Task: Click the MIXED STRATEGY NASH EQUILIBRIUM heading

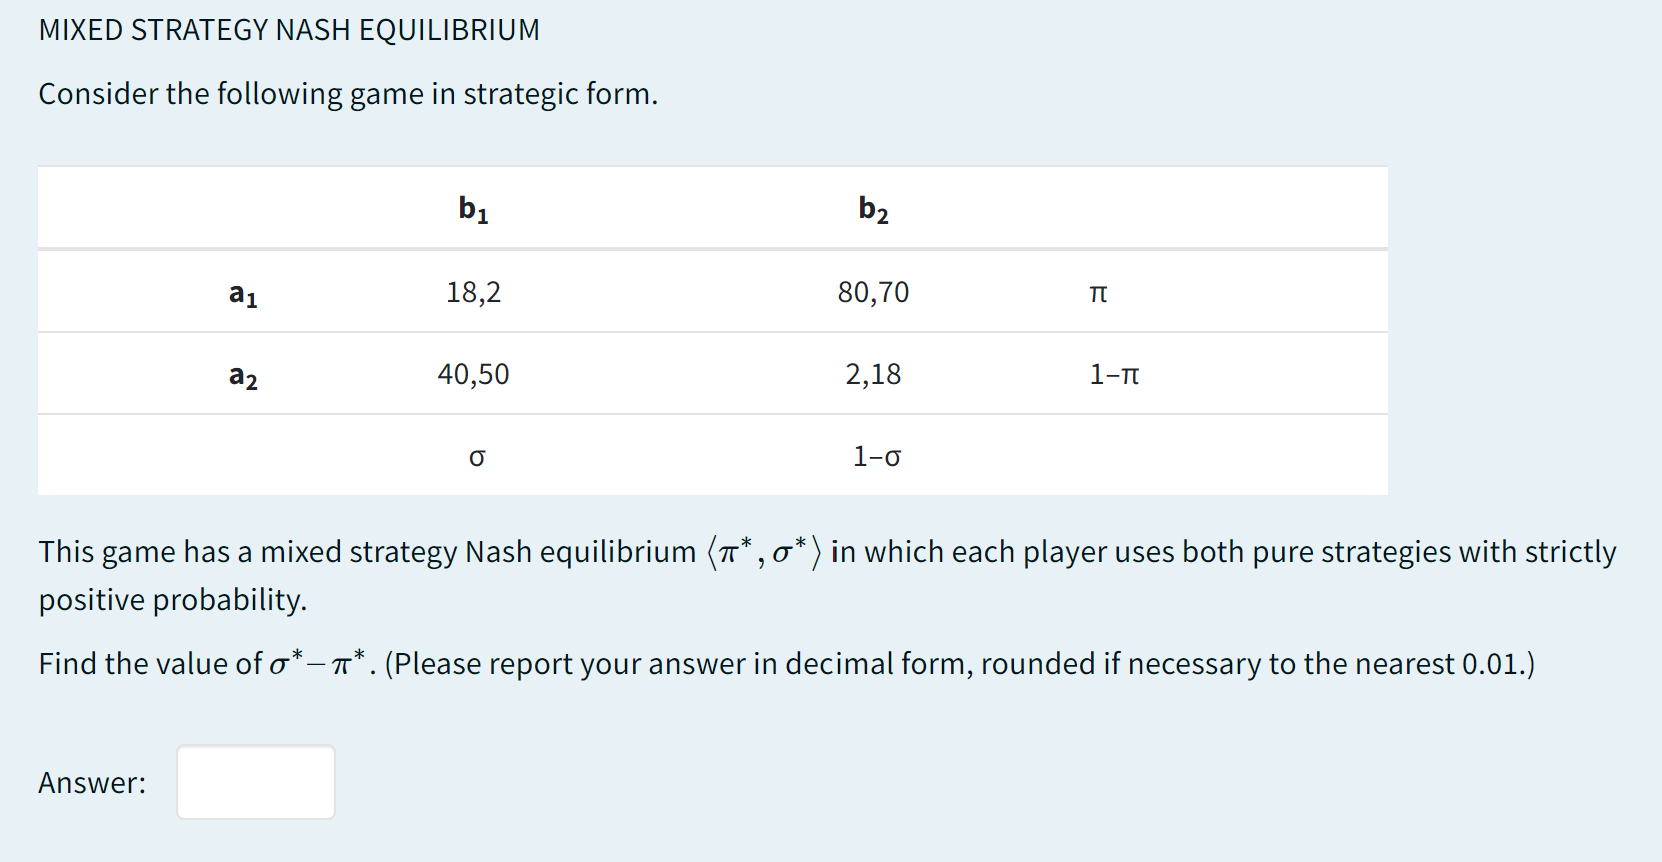Action: click(288, 29)
